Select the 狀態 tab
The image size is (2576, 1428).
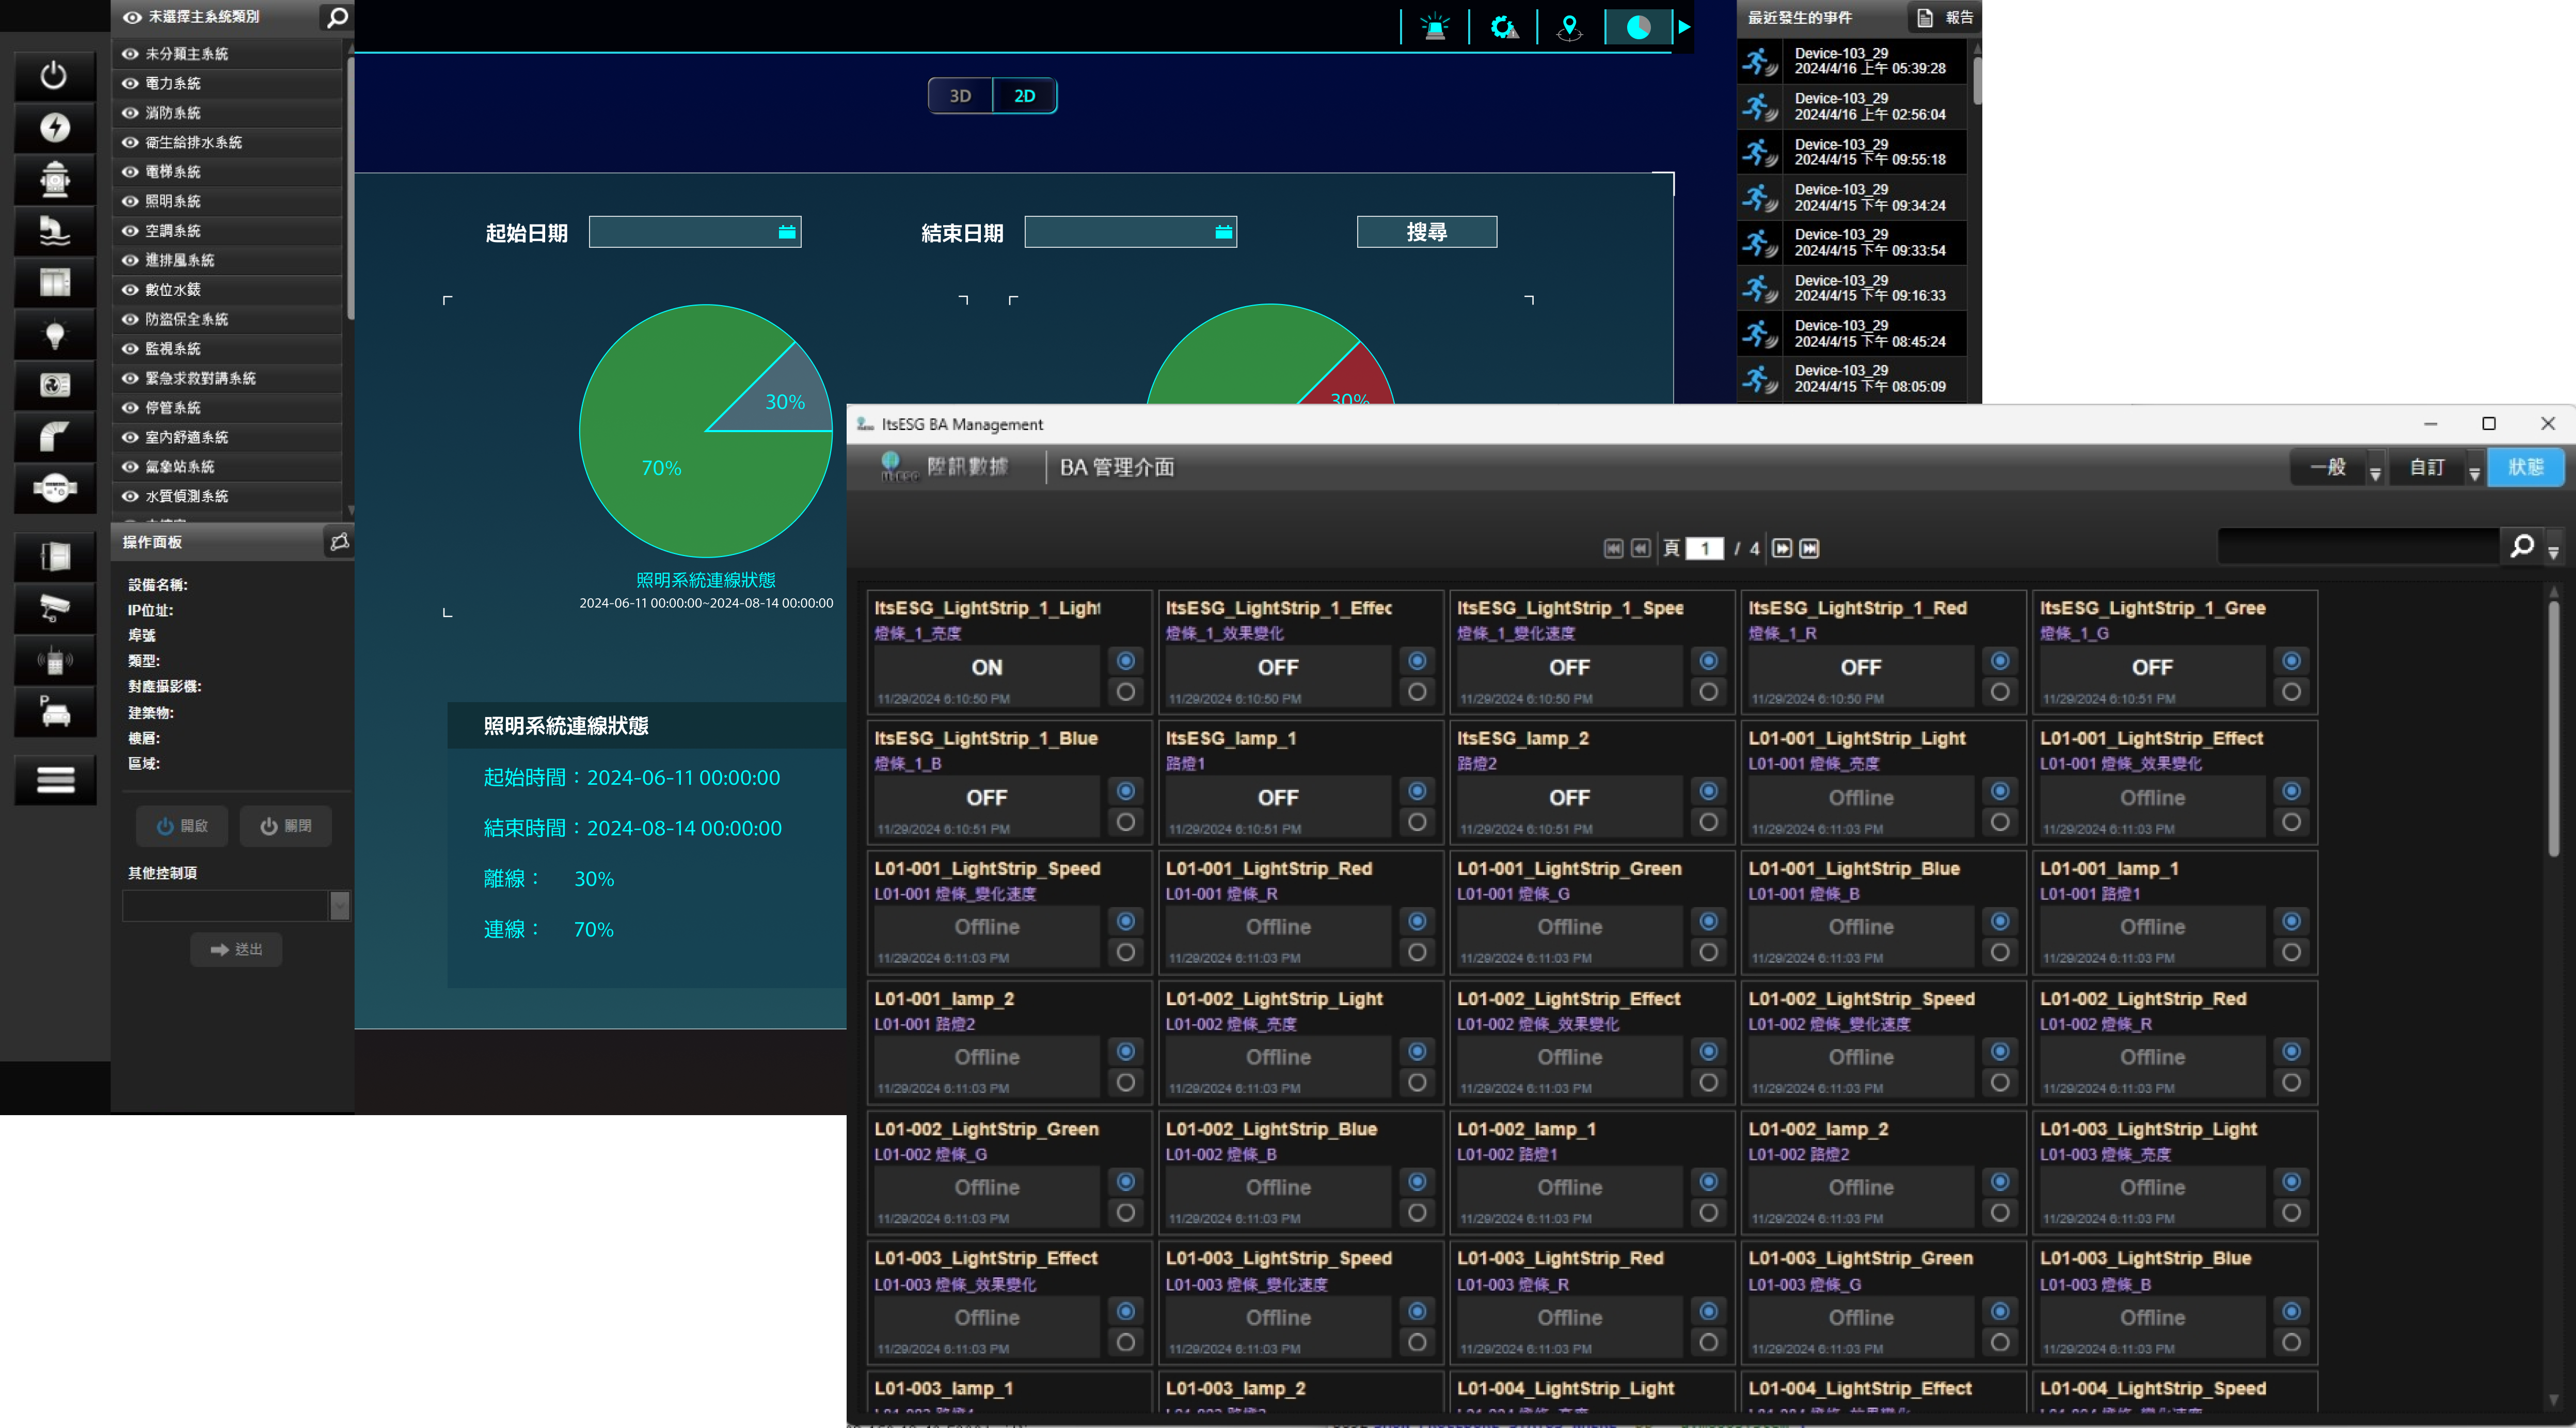click(2525, 467)
